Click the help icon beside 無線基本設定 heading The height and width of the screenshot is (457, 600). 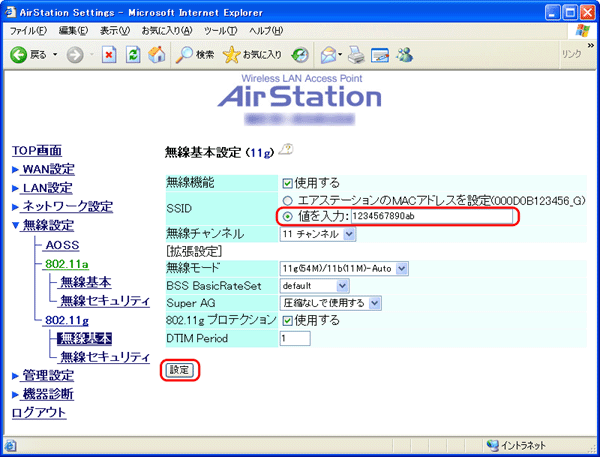[x=285, y=149]
